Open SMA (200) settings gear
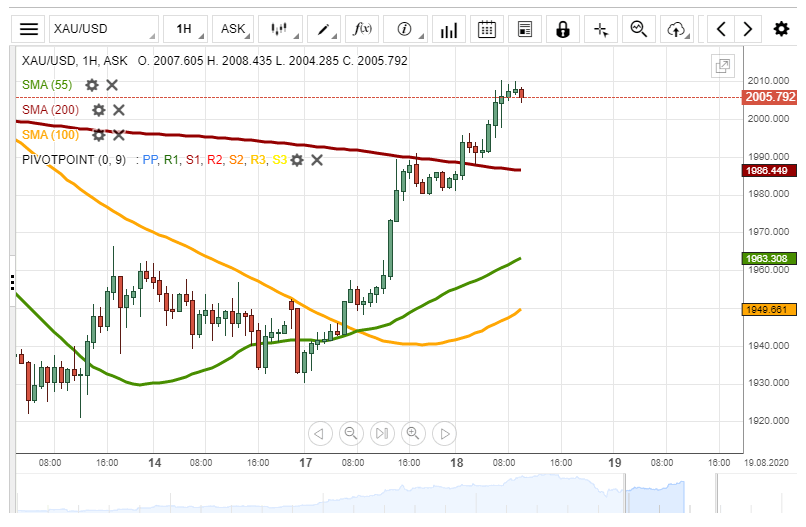The image size is (806, 527). [99, 110]
